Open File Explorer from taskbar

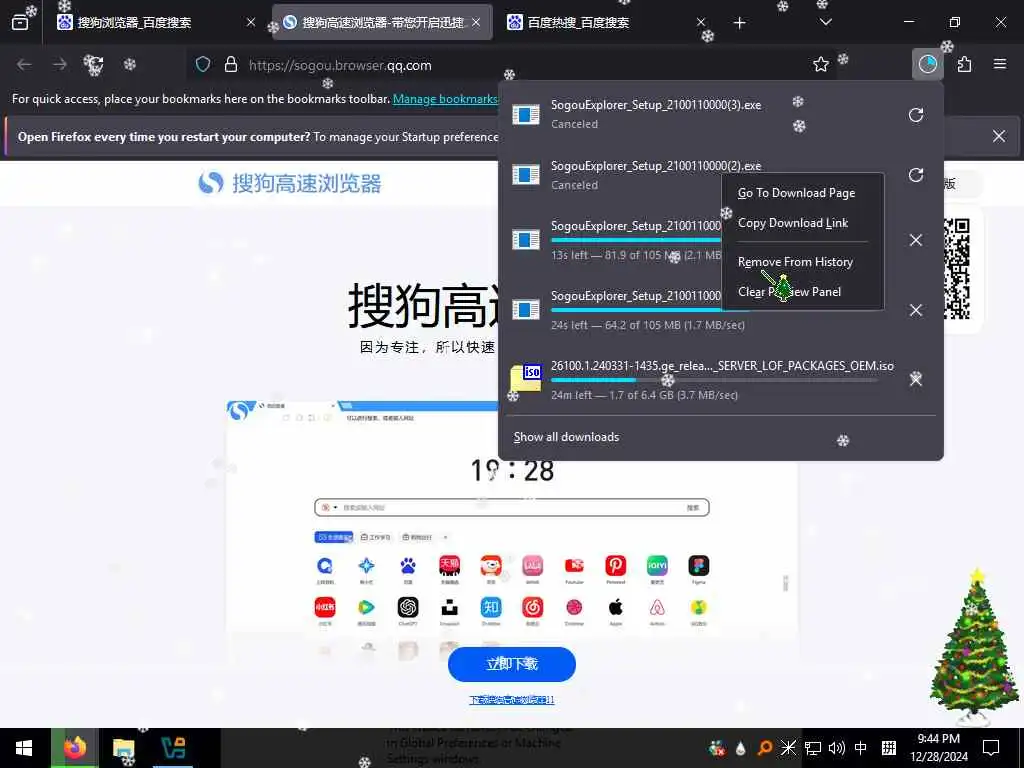[x=123, y=748]
